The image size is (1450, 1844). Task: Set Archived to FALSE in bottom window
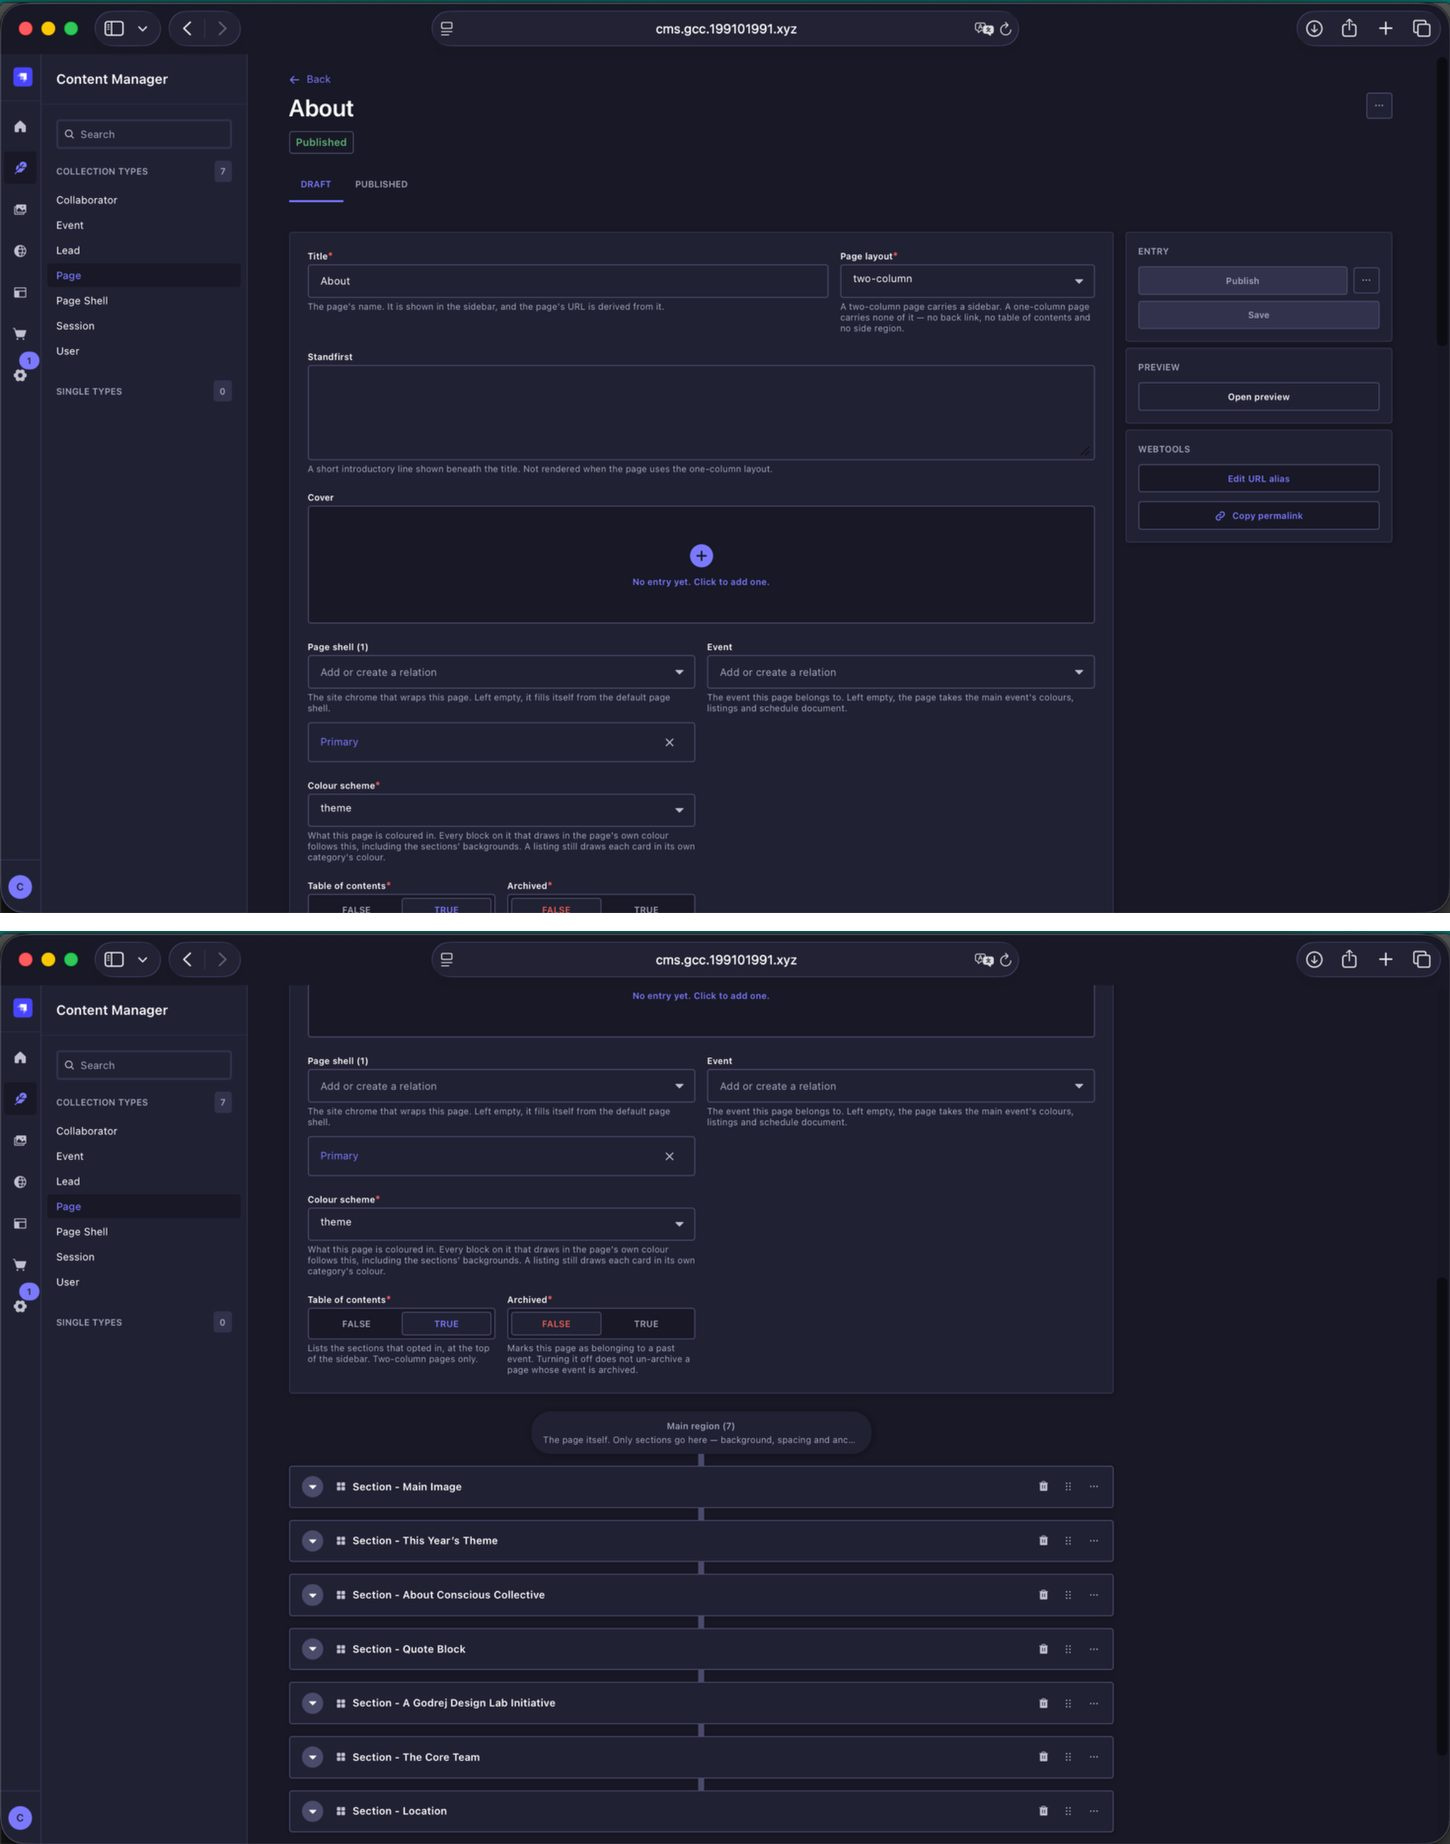point(556,1324)
